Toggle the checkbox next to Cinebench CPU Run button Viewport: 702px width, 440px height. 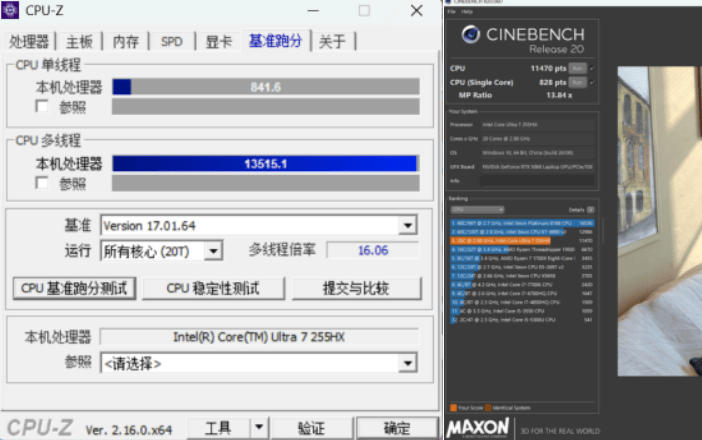pos(592,68)
